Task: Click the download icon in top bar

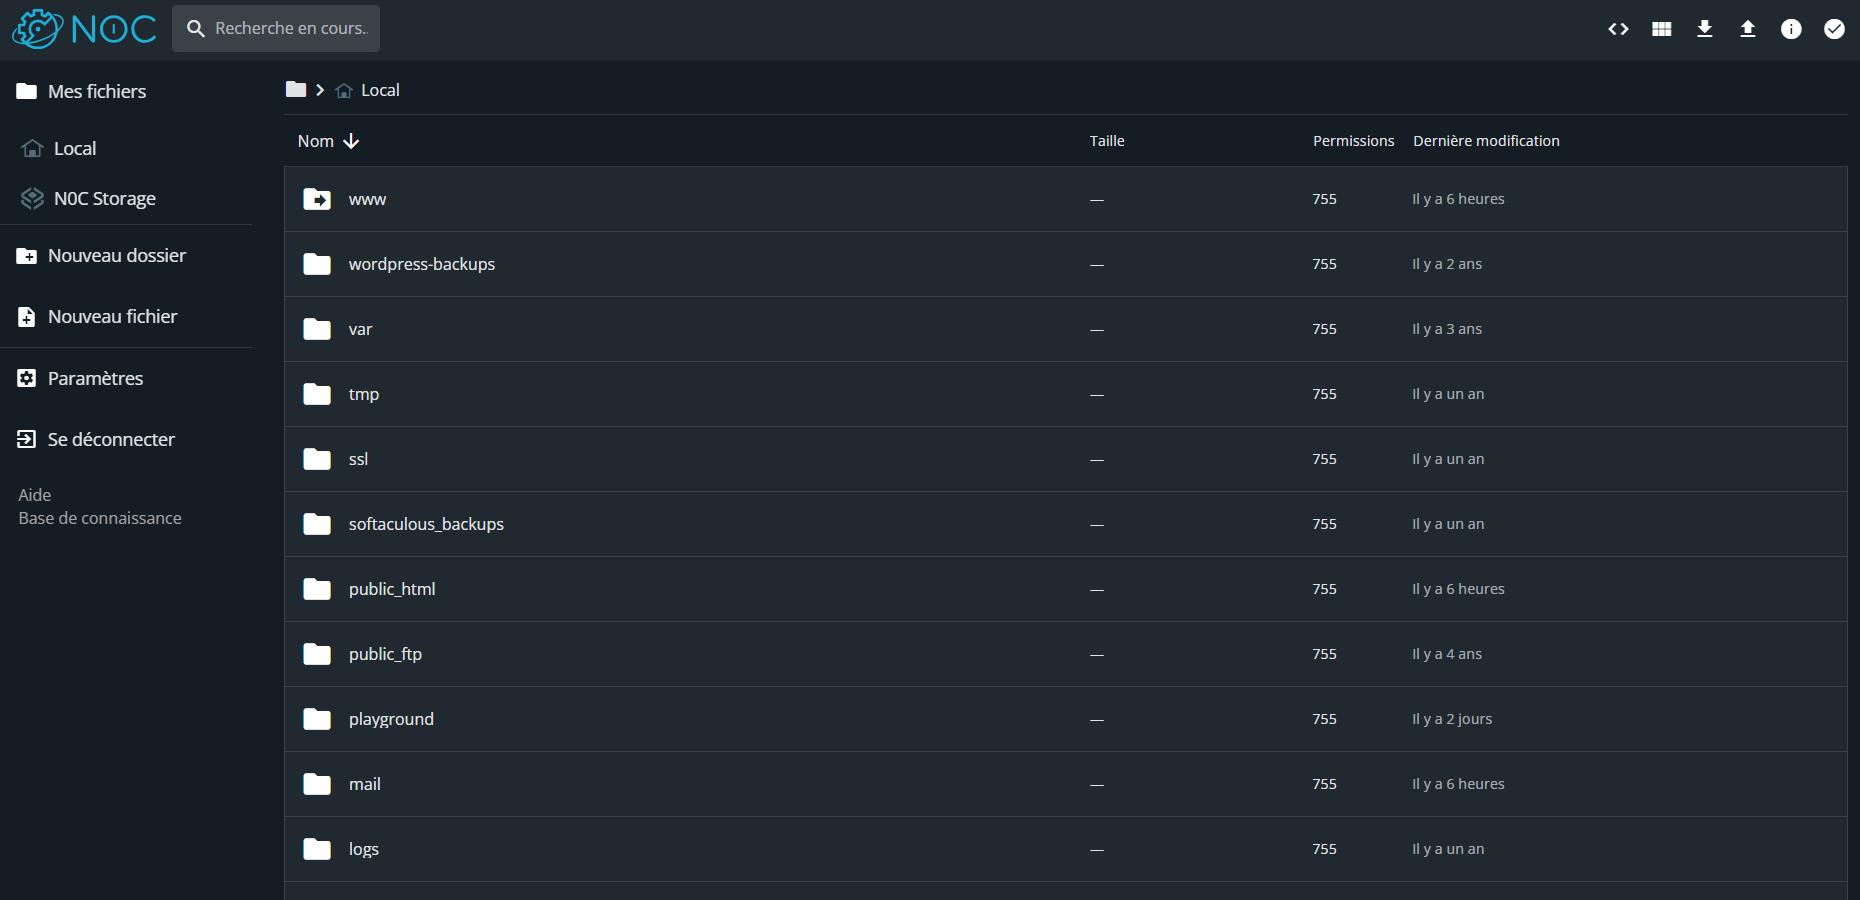Action: coord(1705,29)
